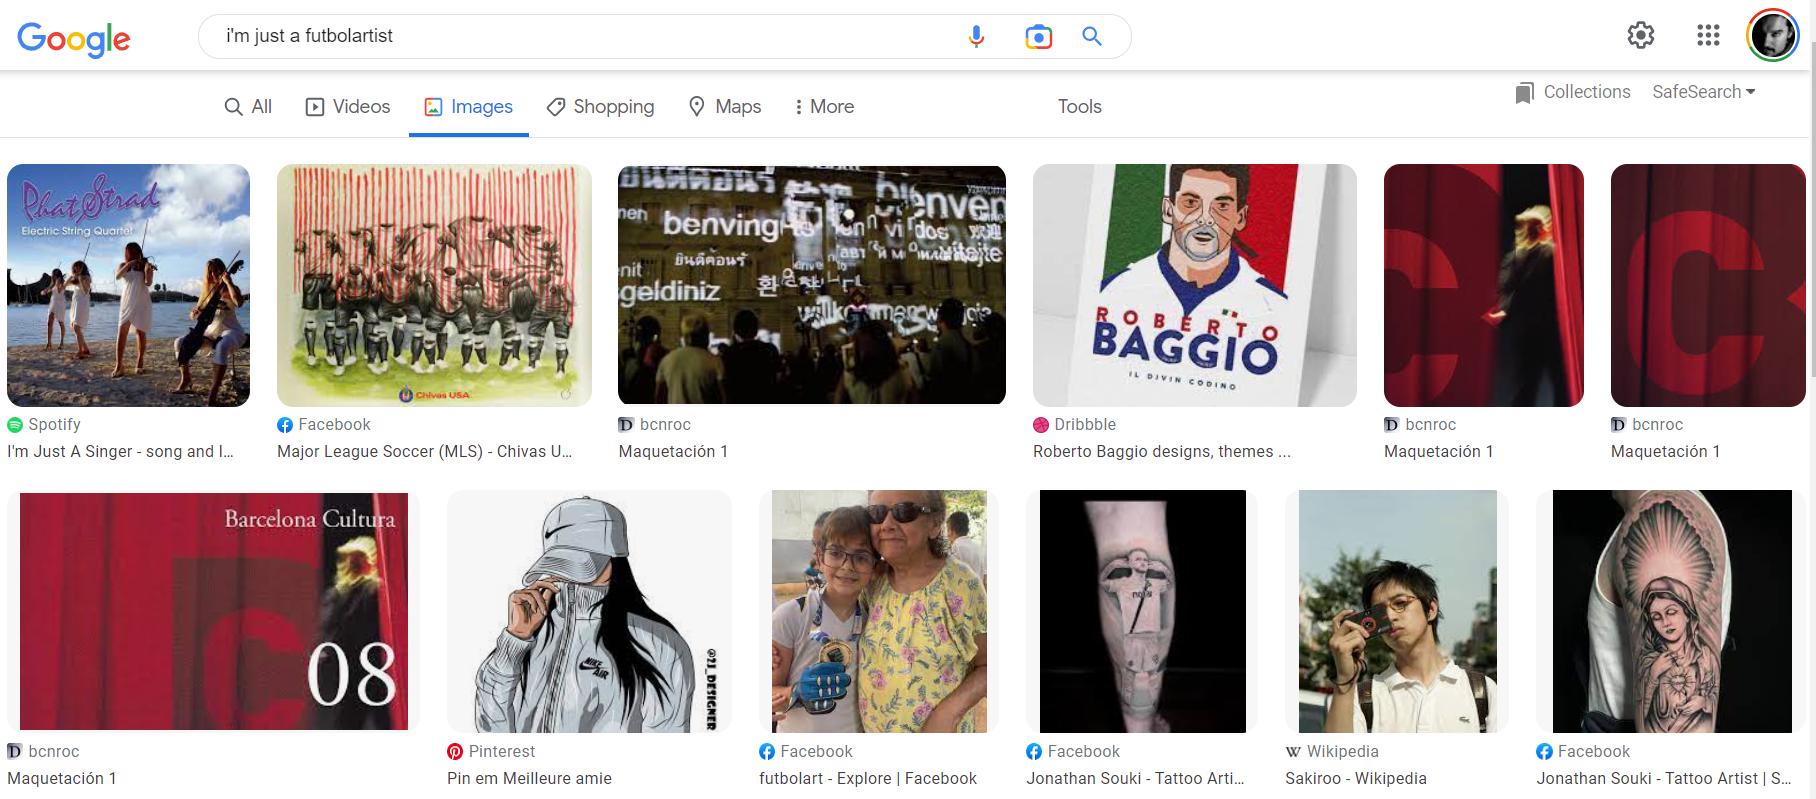The image size is (1816, 799).
Task: Expand the More search categories menu
Action: pyautogui.click(x=824, y=107)
